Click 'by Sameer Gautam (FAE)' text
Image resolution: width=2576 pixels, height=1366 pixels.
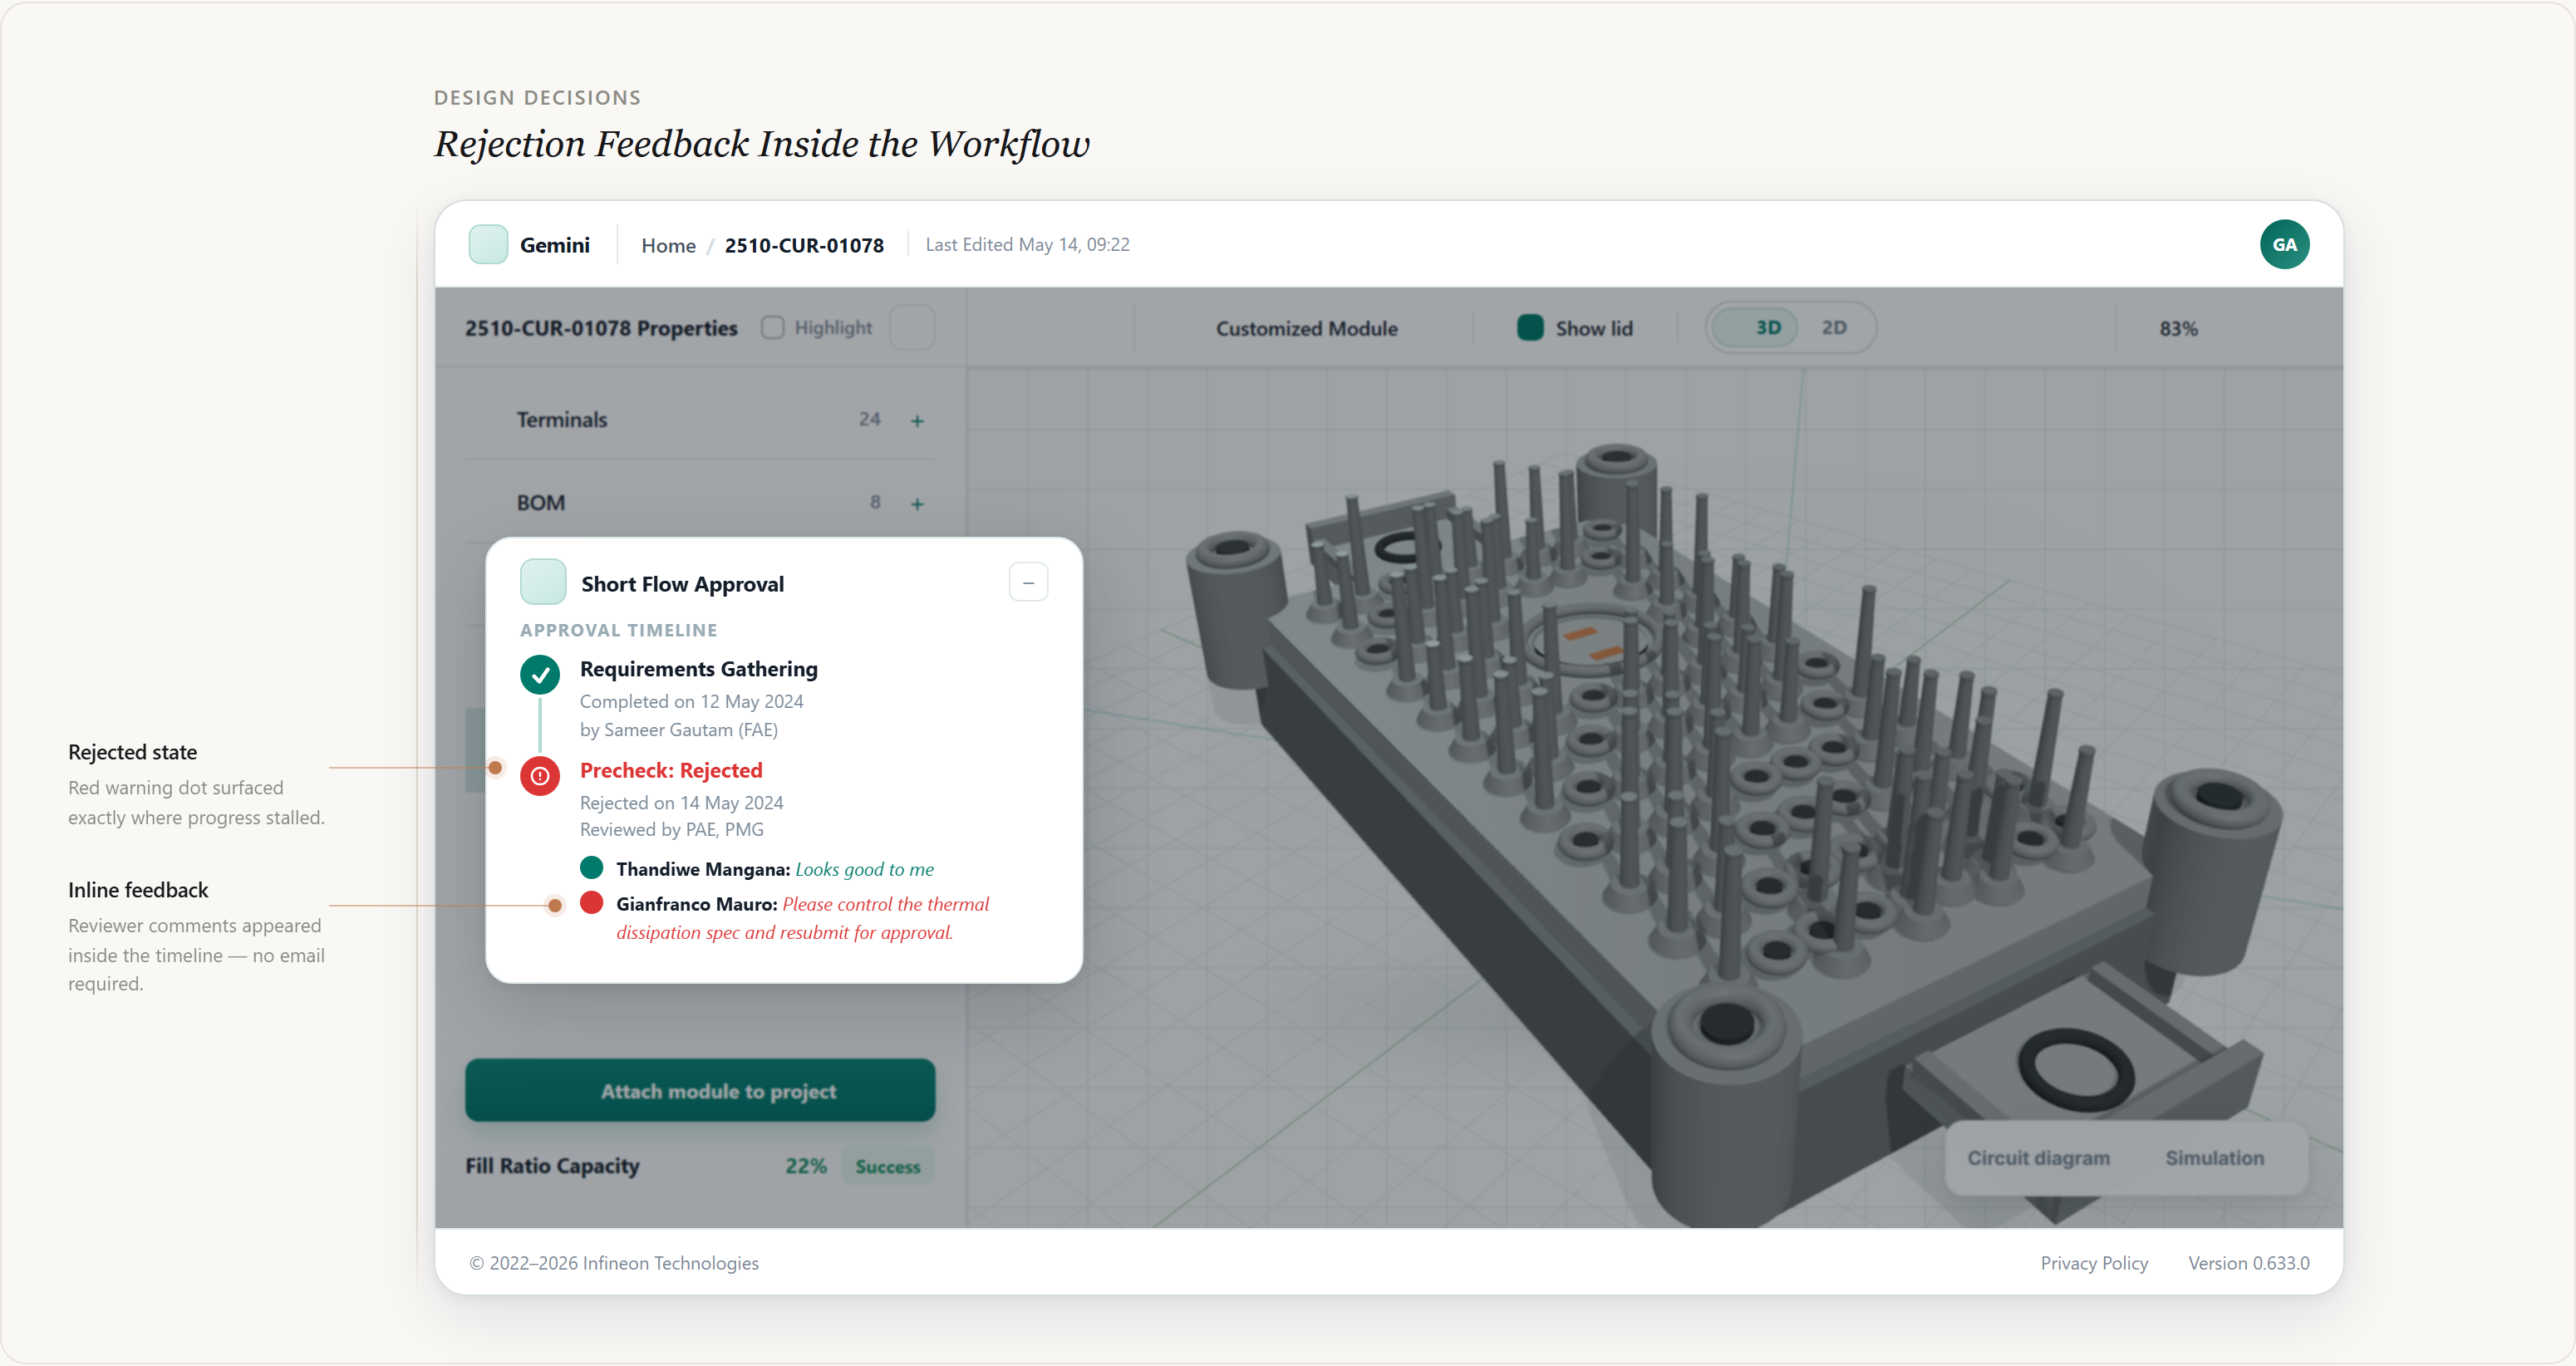click(679, 730)
